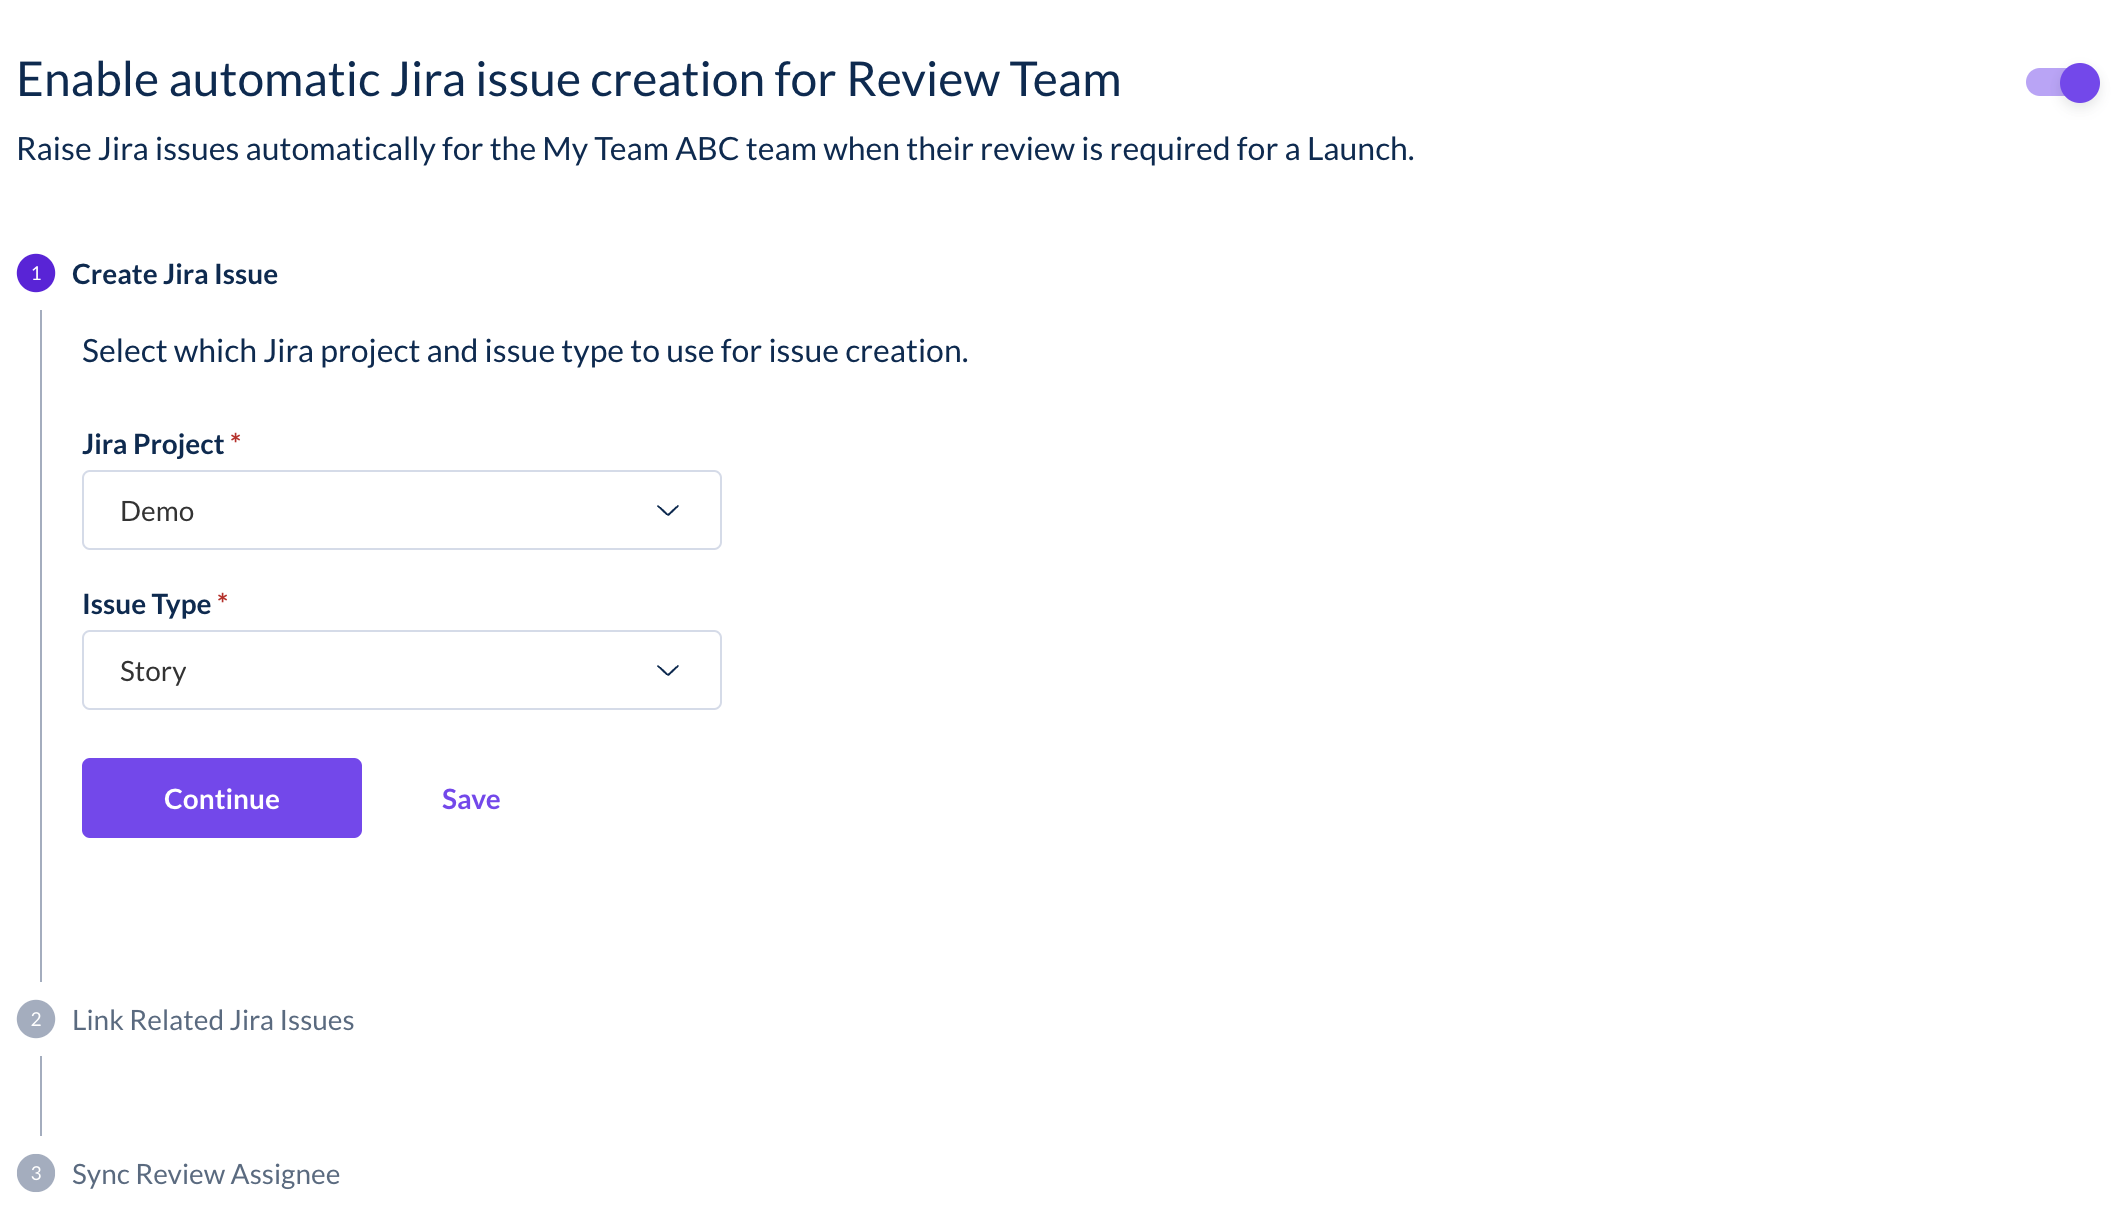
Task: Click the 'Raise Jira issues automatically' description
Action: tap(716, 149)
